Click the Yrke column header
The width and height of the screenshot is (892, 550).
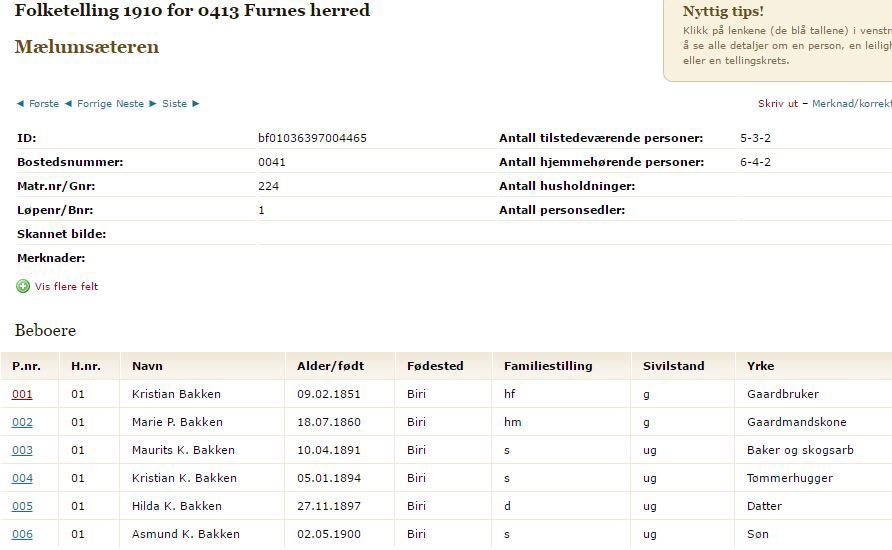760,366
